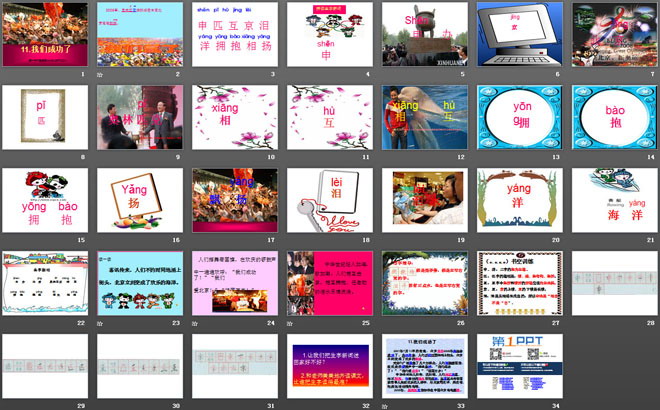Screen dimensions: 660x410
Task: Choose slide 15 "yōng bào 拥抱" with mascots
Action: pyautogui.click(x=45, y=200)
